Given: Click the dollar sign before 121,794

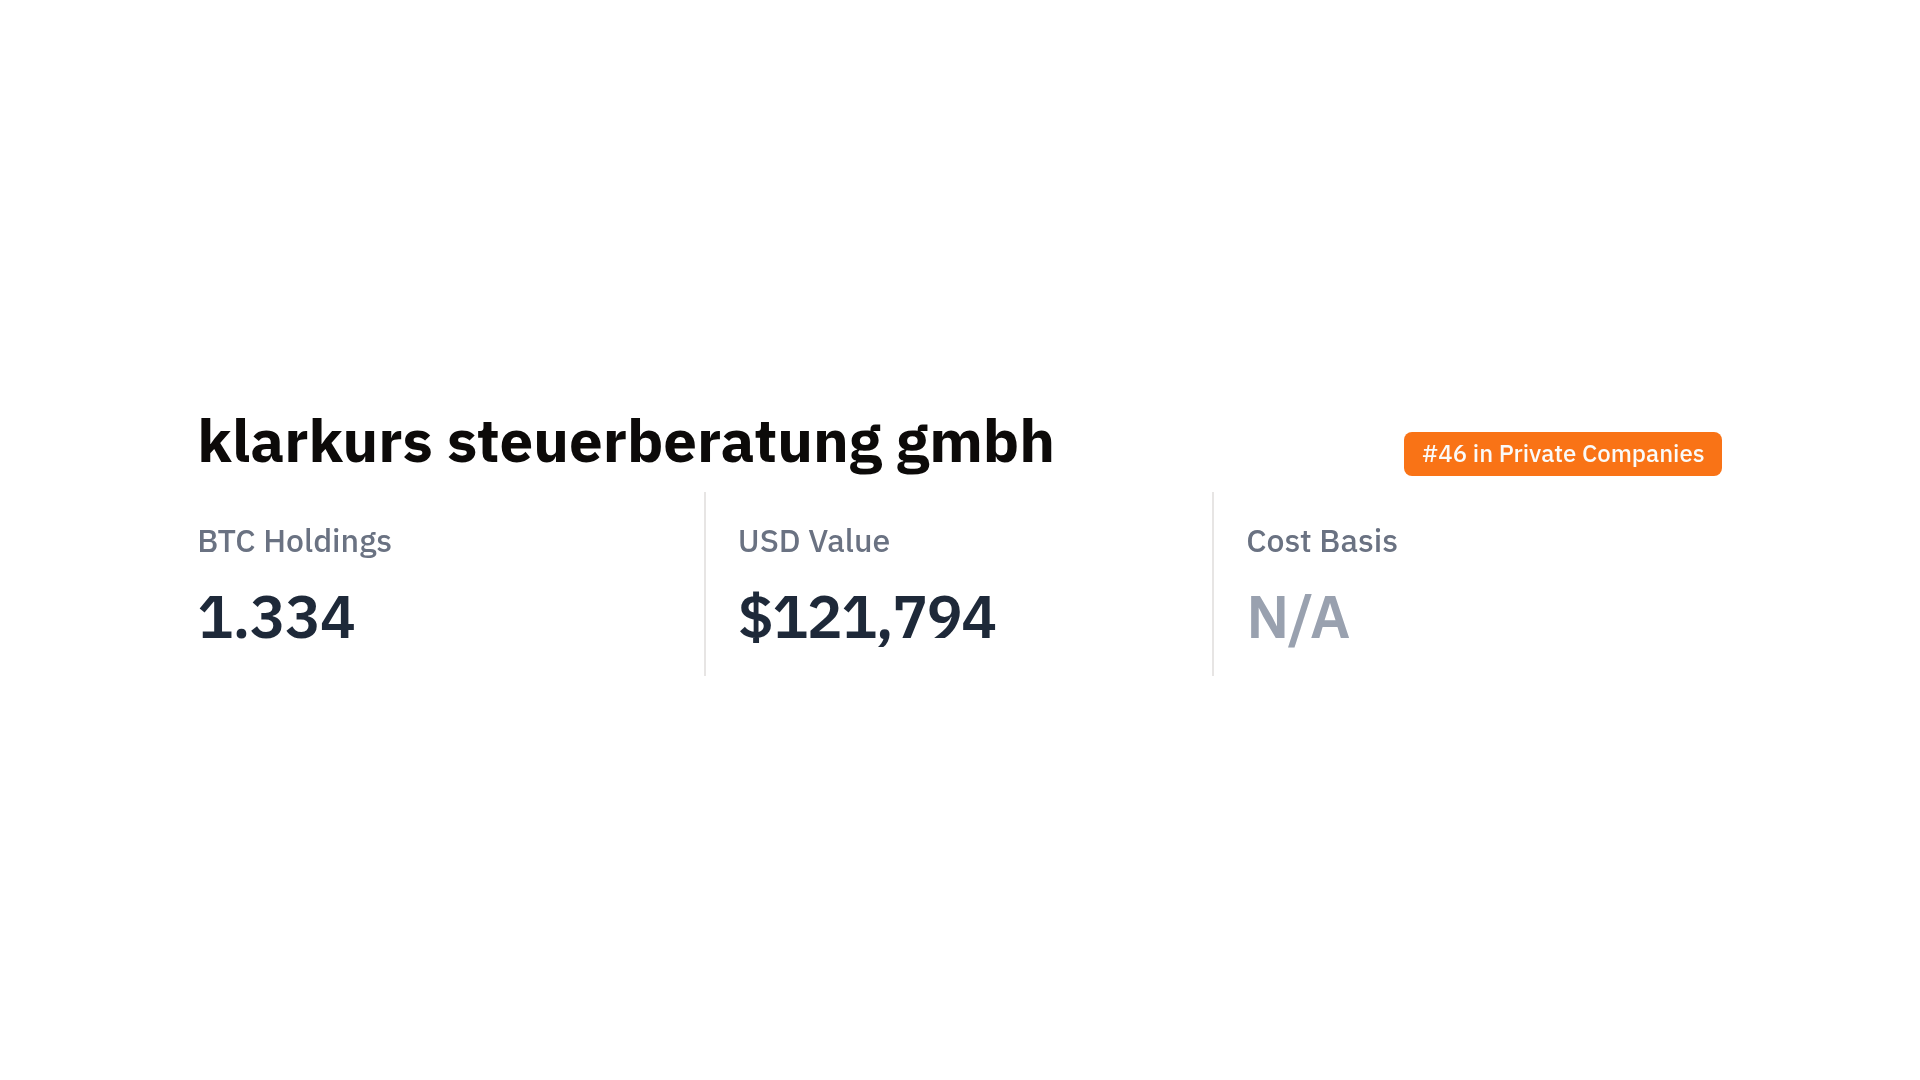Looking at the screenshot, I should (755, 617).
